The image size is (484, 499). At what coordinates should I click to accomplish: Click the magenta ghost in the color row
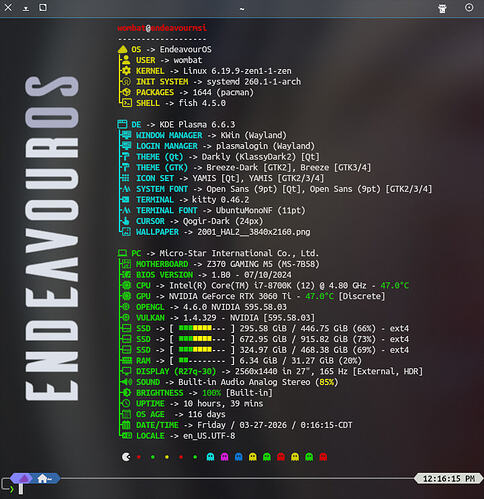[224, 457]
